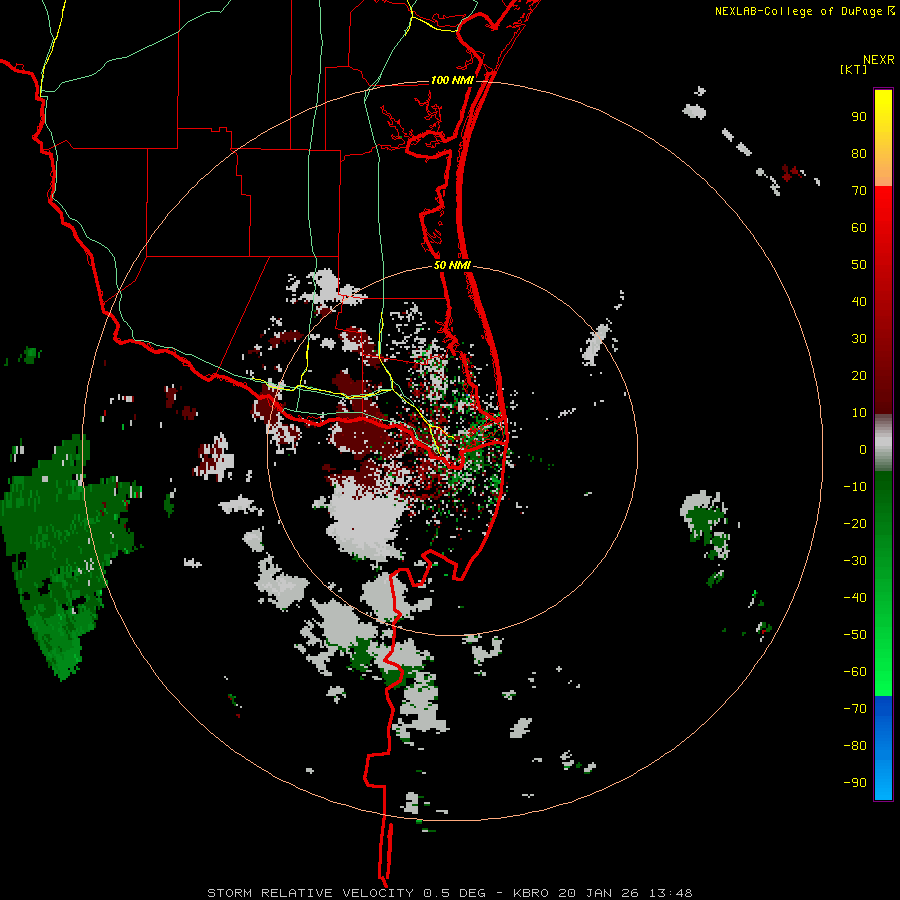Click the blue segment of the color bar
The width and height of the screenshot is (900, 900).
pos(883,748)
